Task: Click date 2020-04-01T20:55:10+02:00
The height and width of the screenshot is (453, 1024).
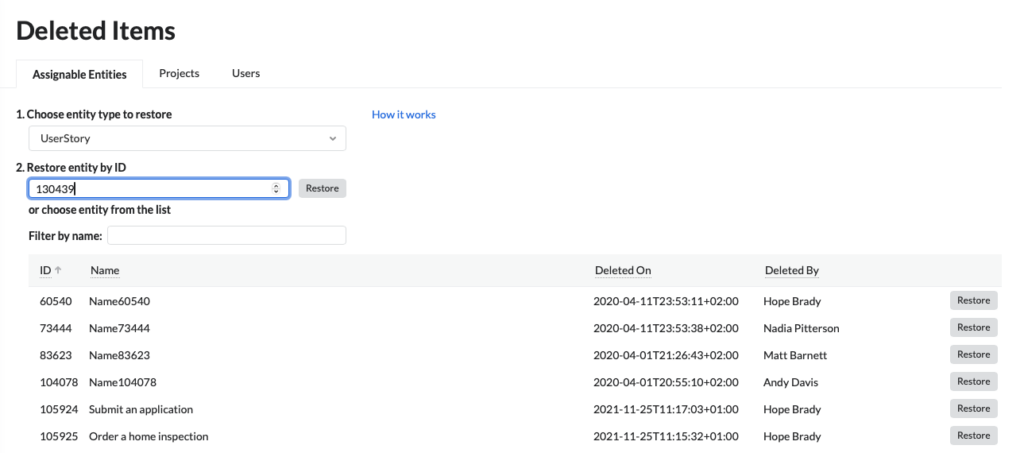Action: click(665, 383)
